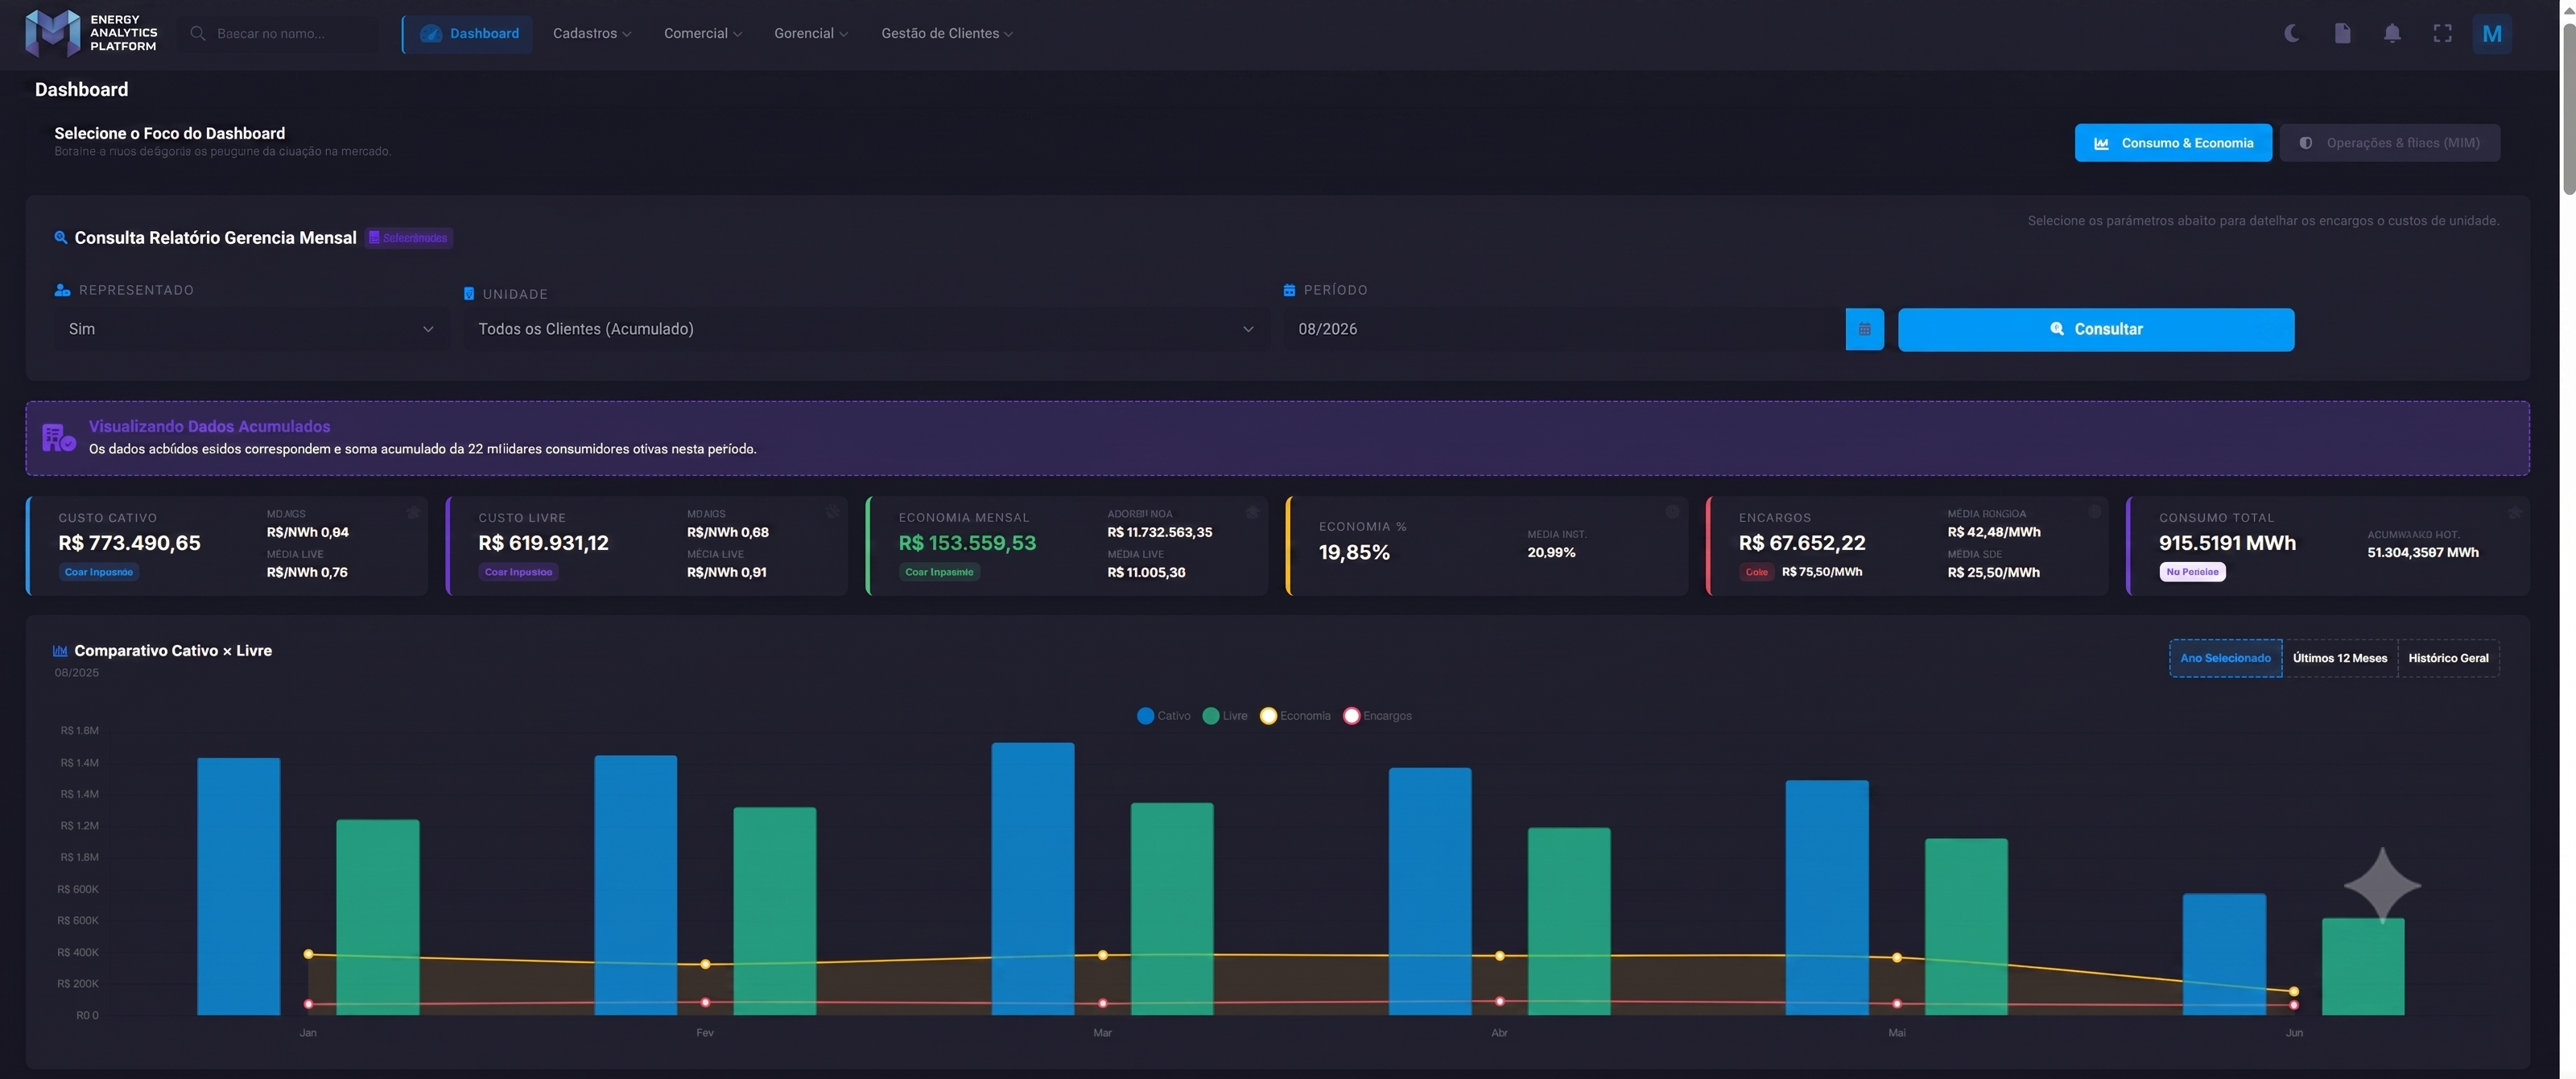
Task: Click the accumulated data building icon
Action: click(59, 438)
